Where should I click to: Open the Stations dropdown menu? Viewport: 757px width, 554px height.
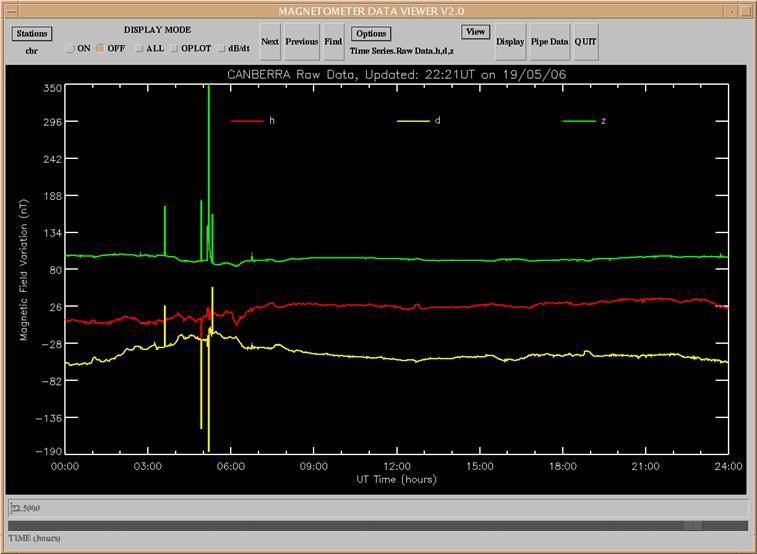pyautogui.click(x=32, y=33)
